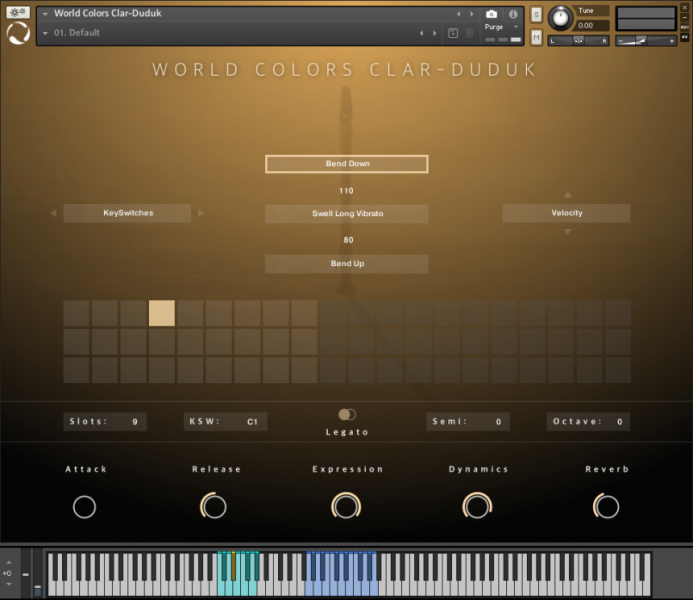Expand the instrument name dropdown arrow
The image size is (693, 600).
click(x=45, y=14)
